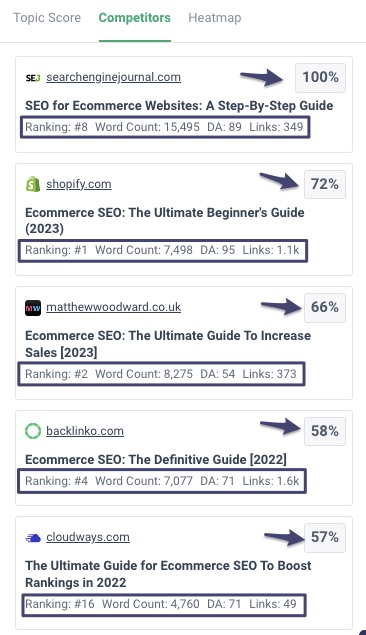Click the Cloudways cloud logo icon
This screenshot has width=366, height=635.
[x=33, y=538]
